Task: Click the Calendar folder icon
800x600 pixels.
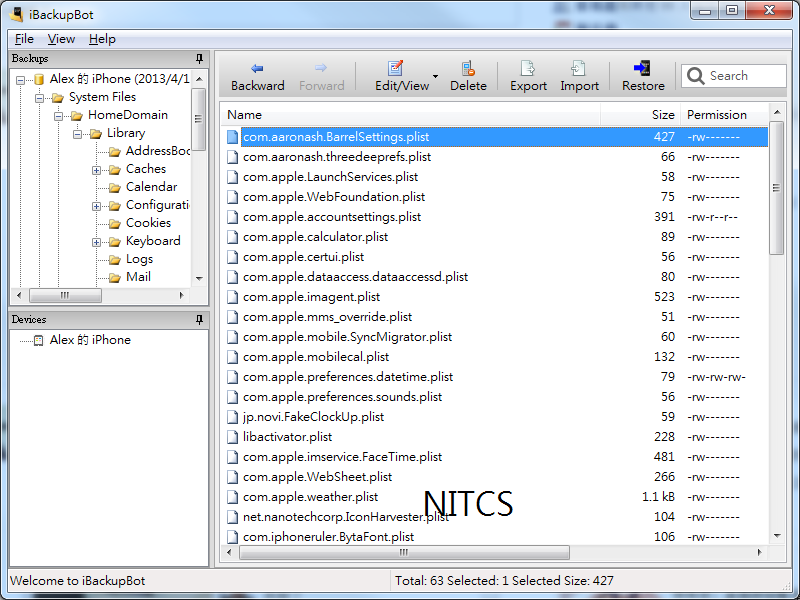Action: click(115, 187)
